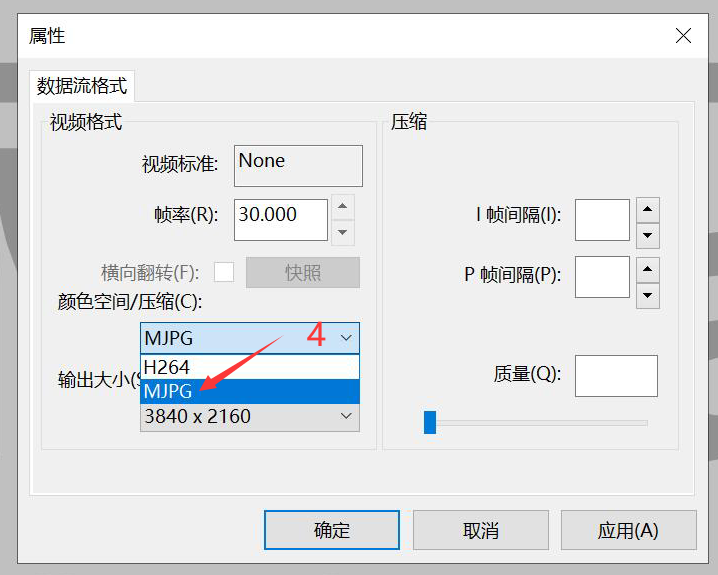Increase 帧率 with the up arrow

click(343, 207)
